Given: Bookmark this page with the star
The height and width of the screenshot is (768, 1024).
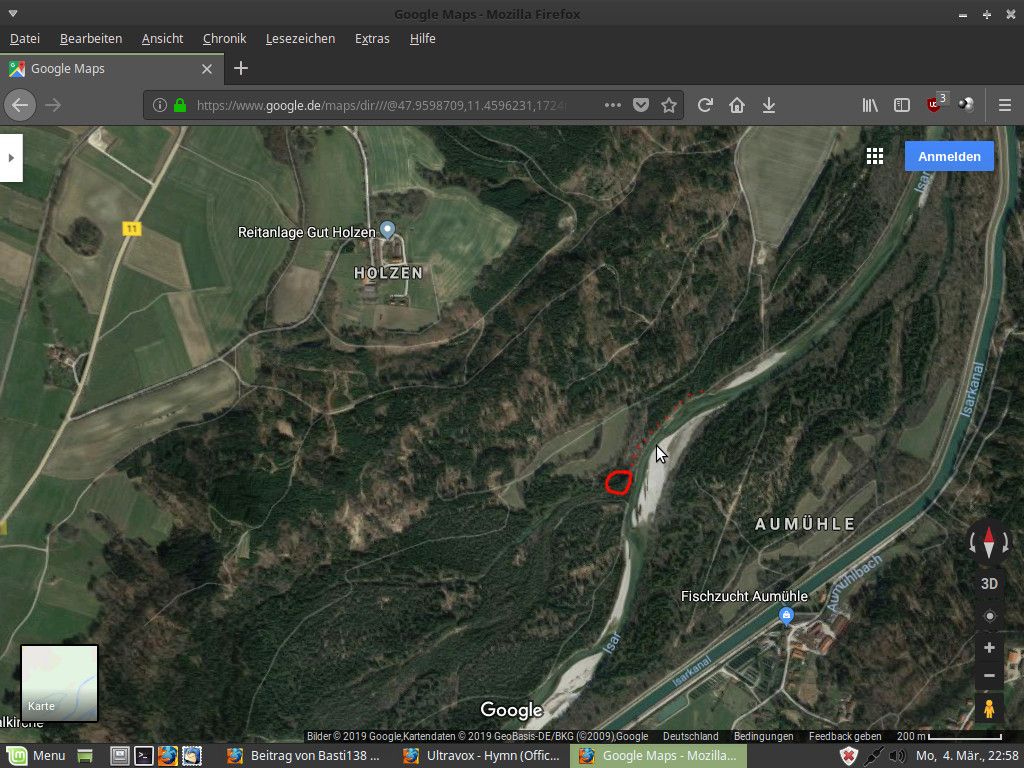Looking at the screenshot, I should tap(669, 105).
